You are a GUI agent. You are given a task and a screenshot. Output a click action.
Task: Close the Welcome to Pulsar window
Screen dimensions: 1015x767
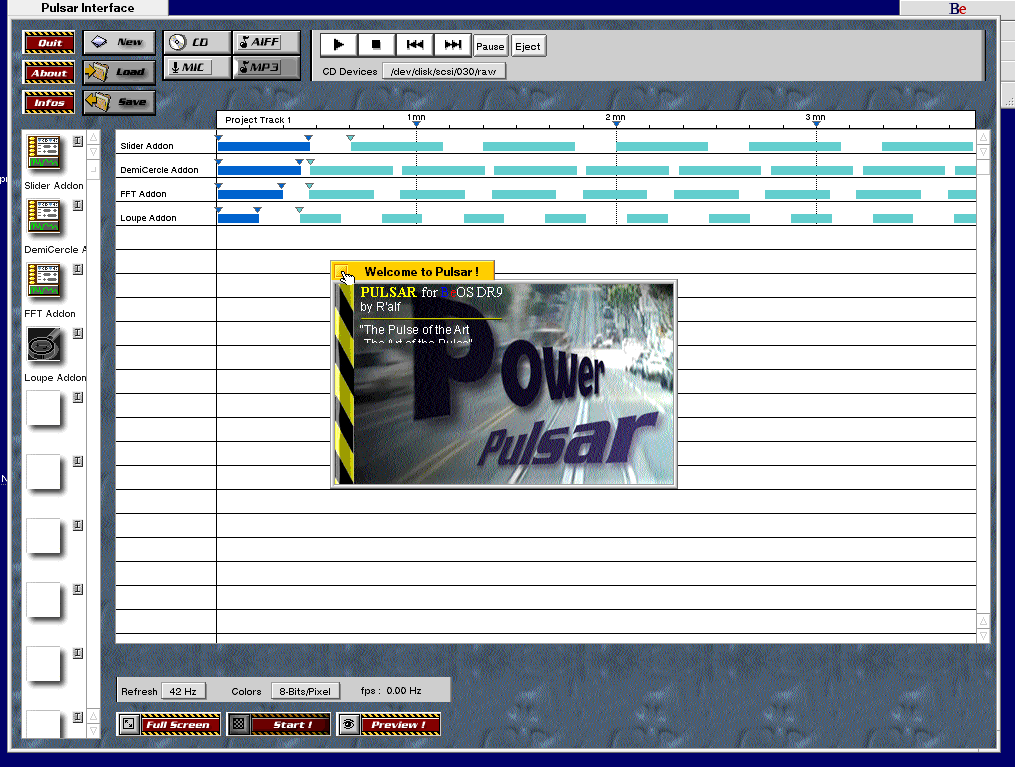[342, 271]
